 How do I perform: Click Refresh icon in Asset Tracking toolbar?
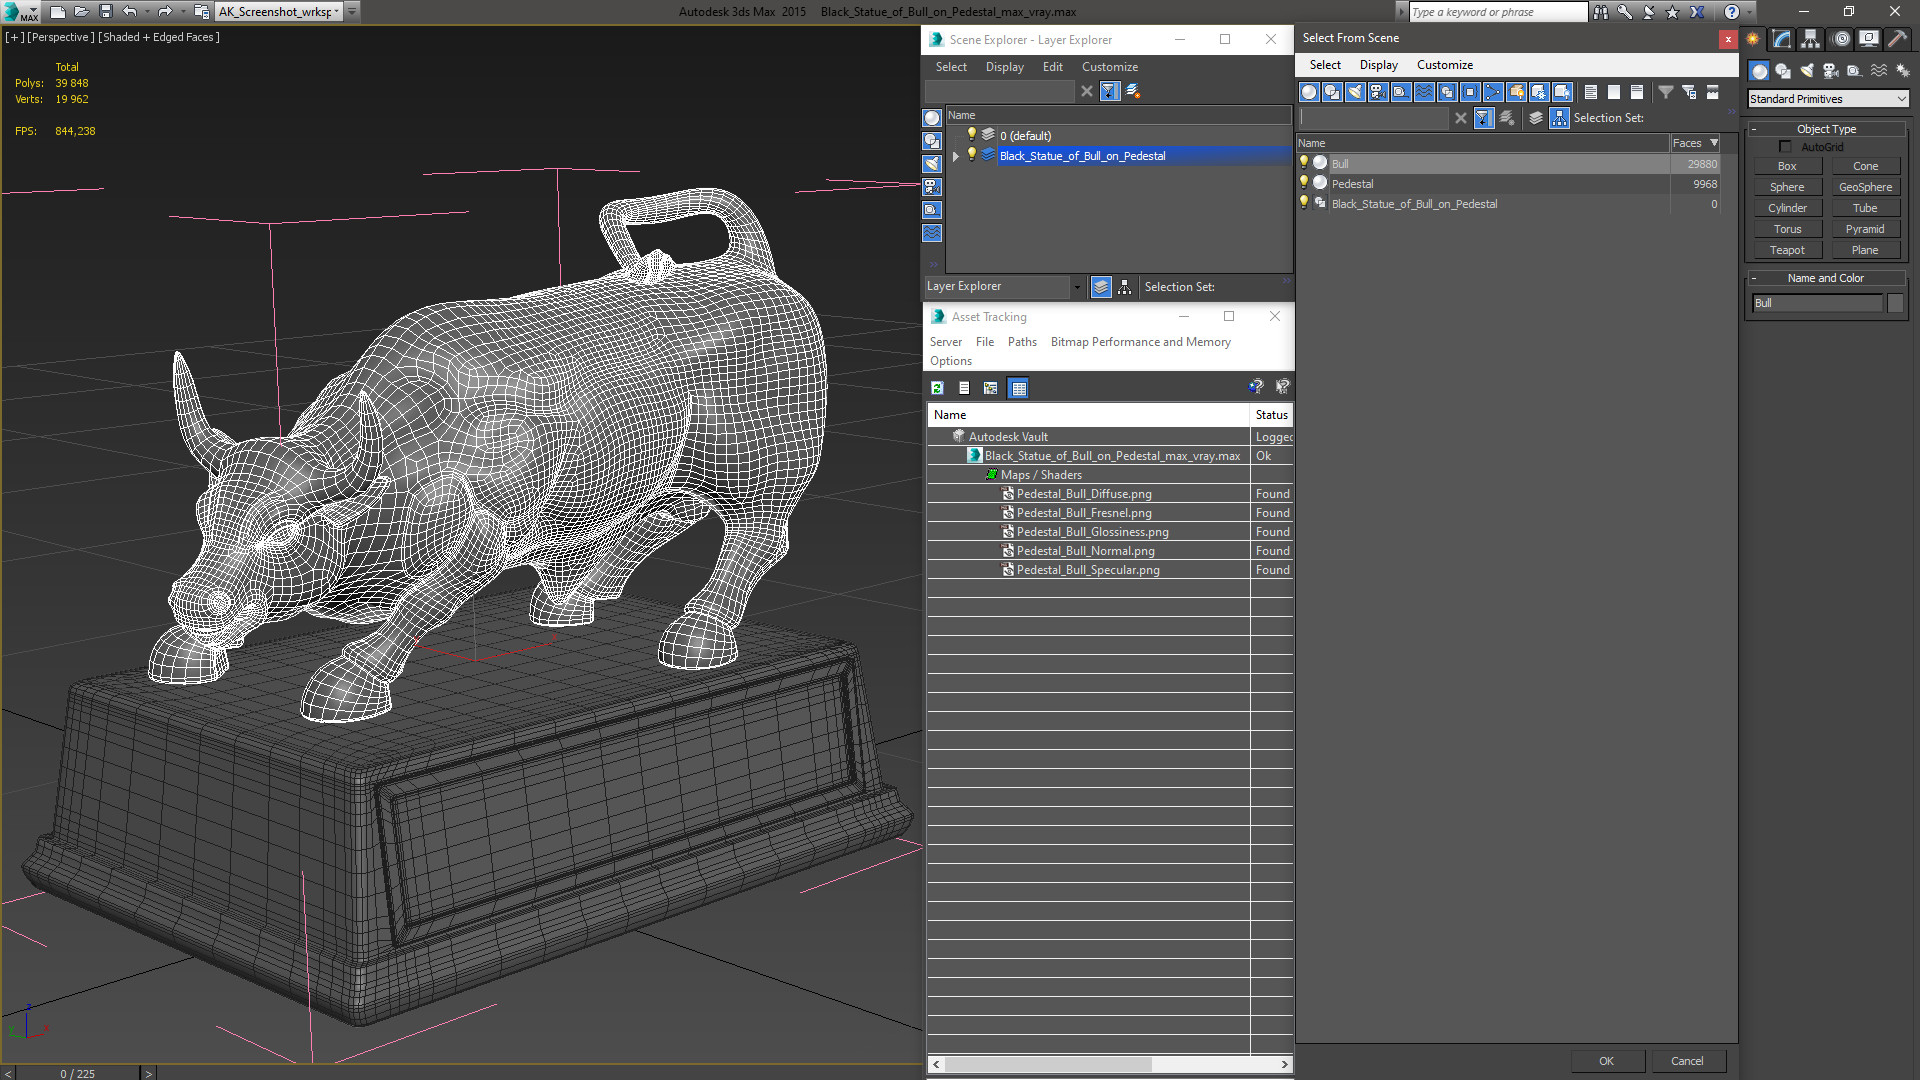pos(937,388)
